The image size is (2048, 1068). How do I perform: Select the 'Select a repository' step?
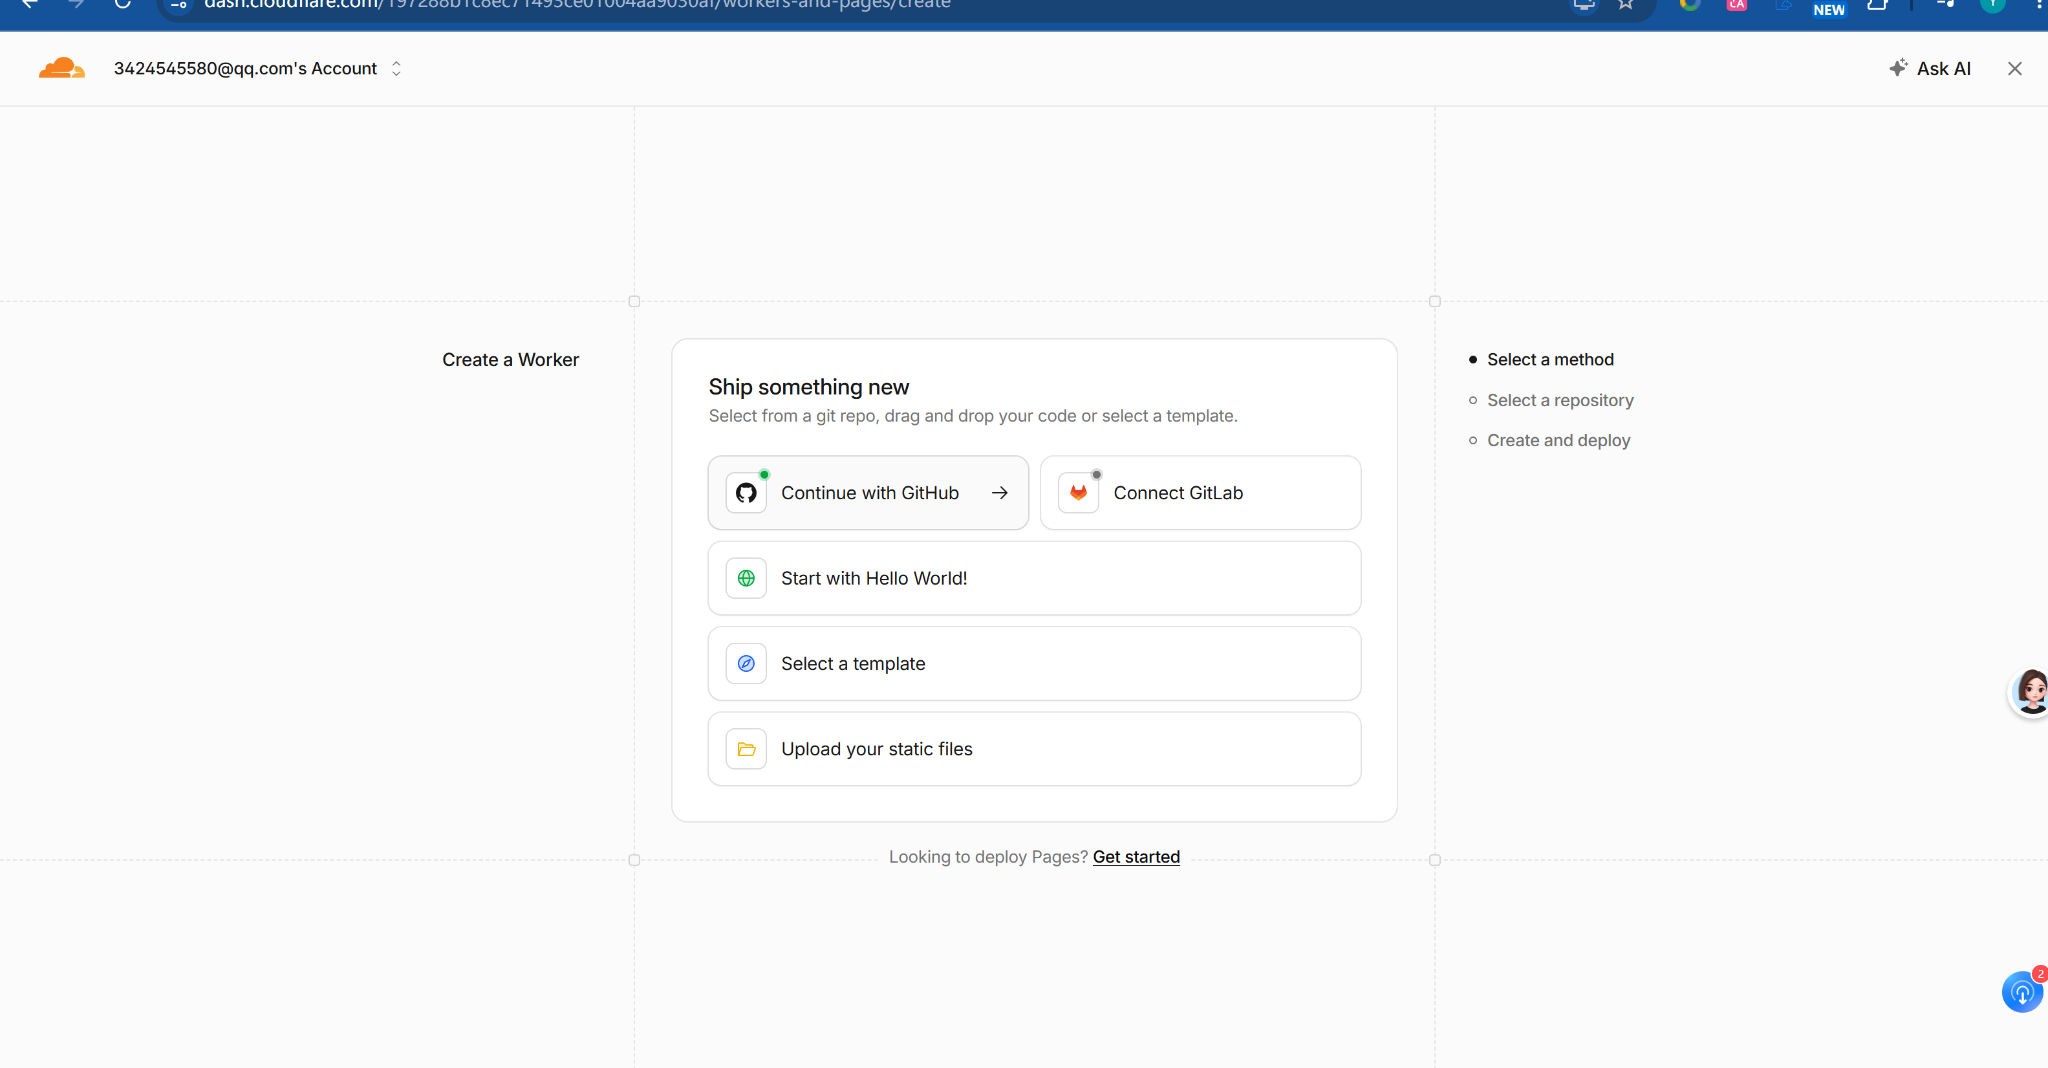tap(1560, 400)
